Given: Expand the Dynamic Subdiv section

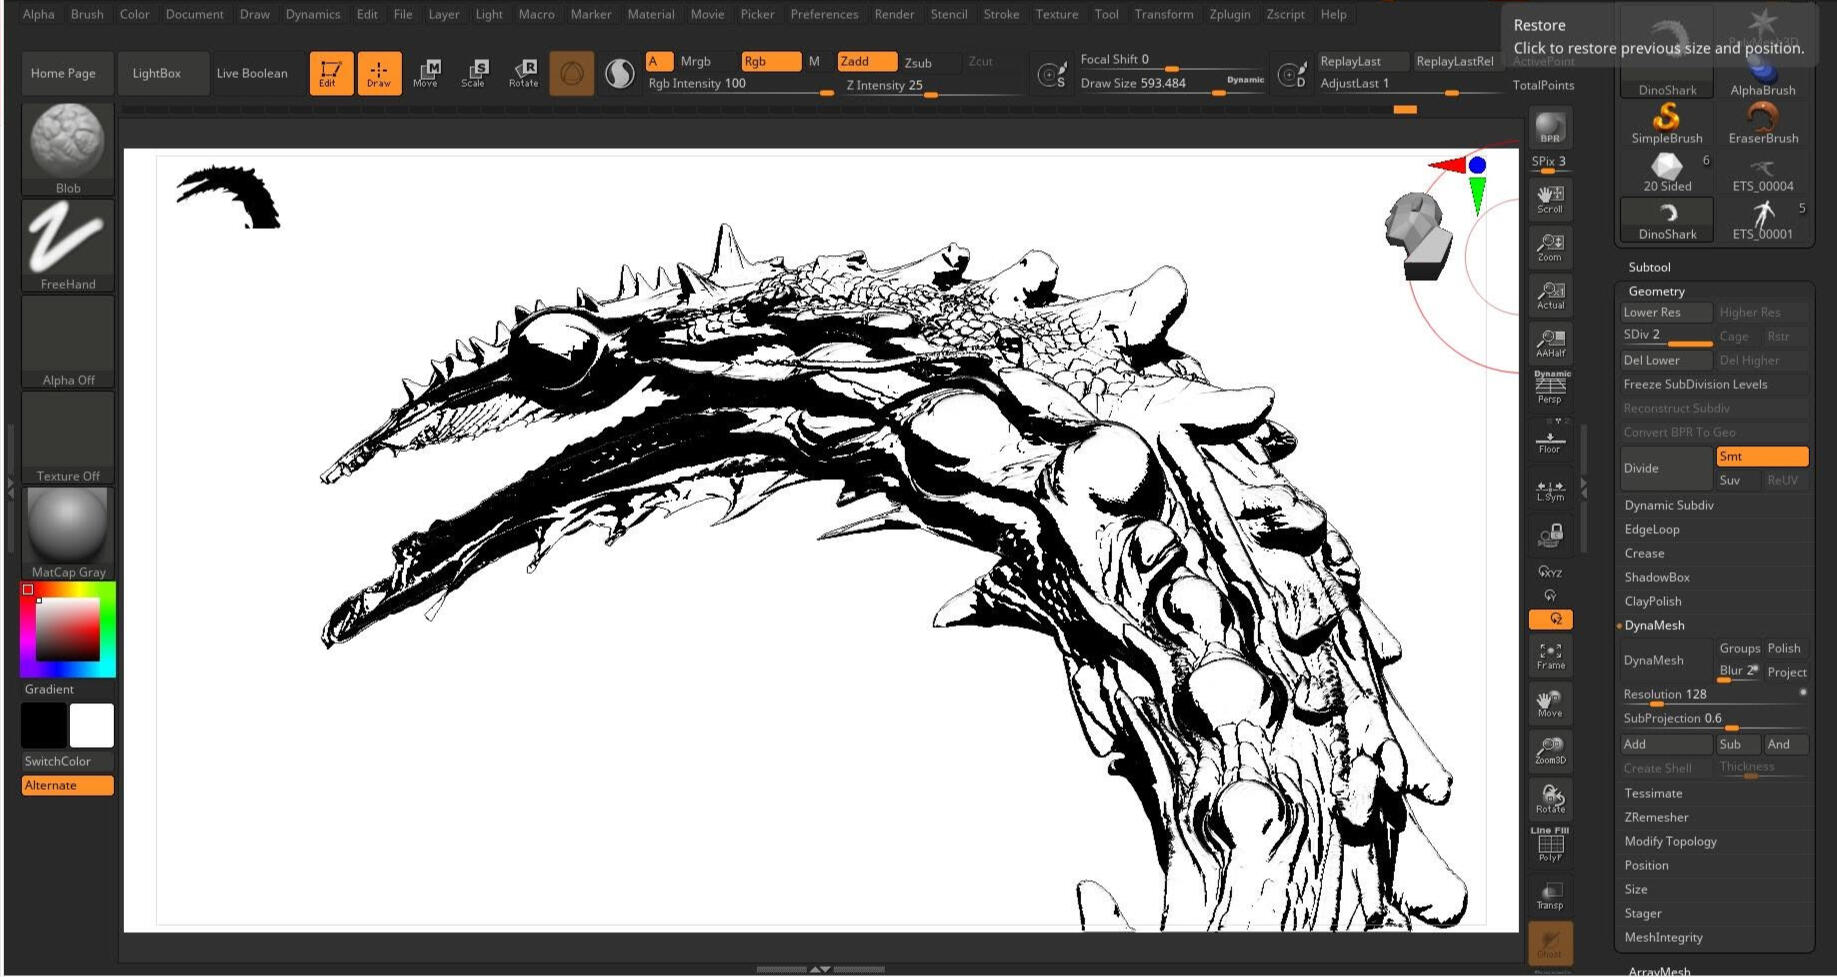Looking at the screenshot, I should tap(1669, 505).
